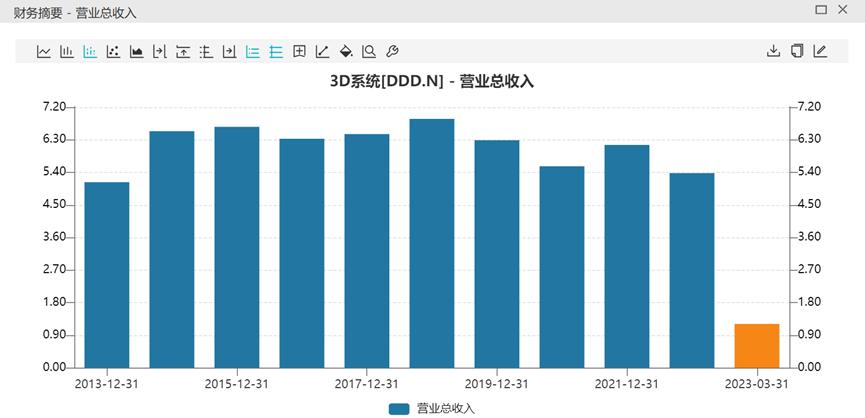
Task: Click the dashed vertical axis layout icon
Action: [x=206, y=52]
